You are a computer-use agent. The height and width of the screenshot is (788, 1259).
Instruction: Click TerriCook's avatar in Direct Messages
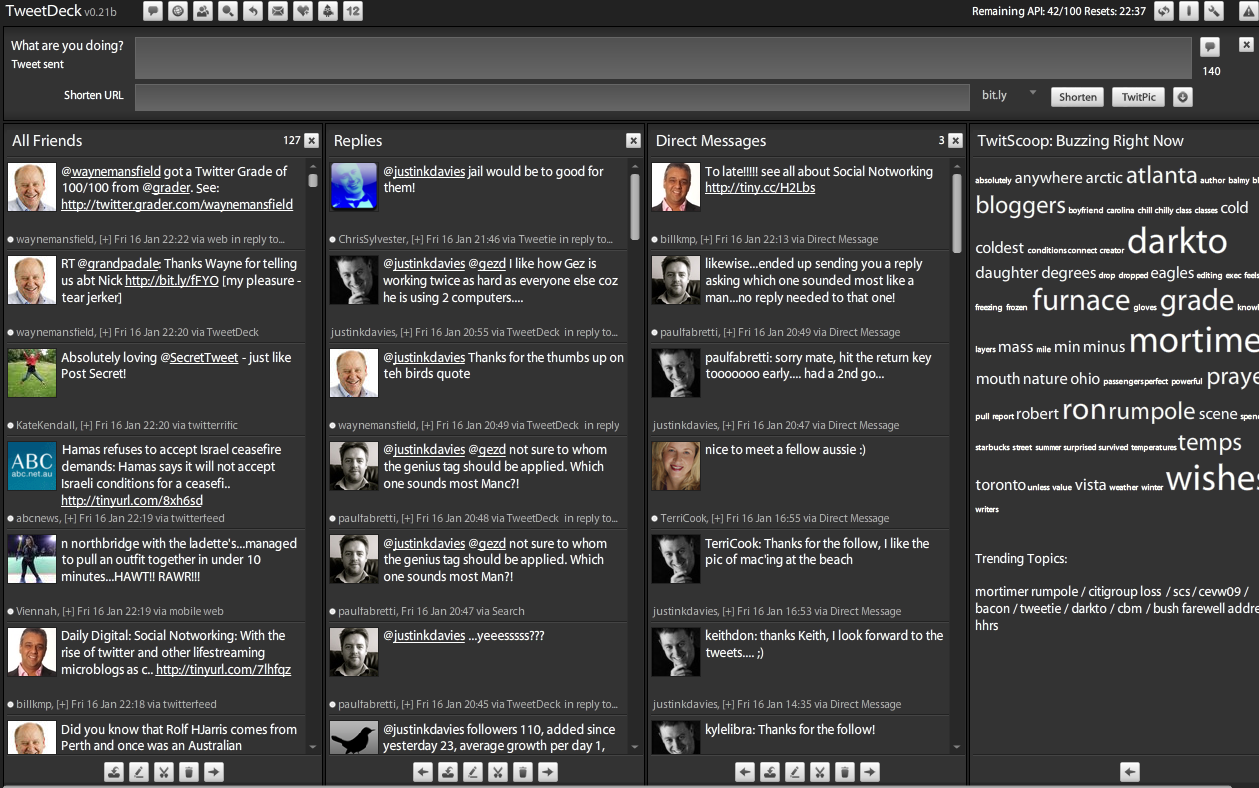pos(676,466)
